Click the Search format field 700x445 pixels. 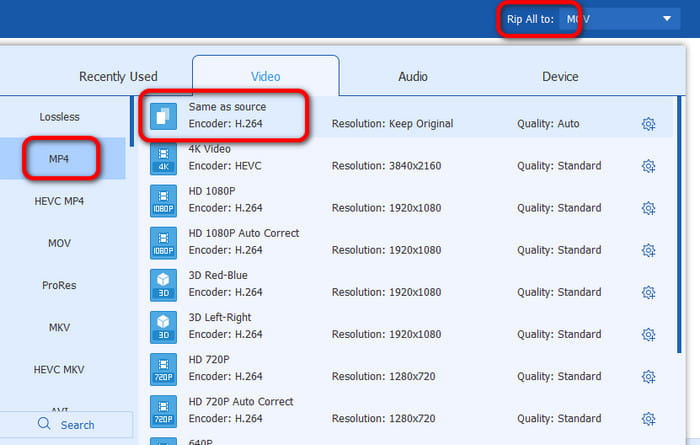pos(66,424)
